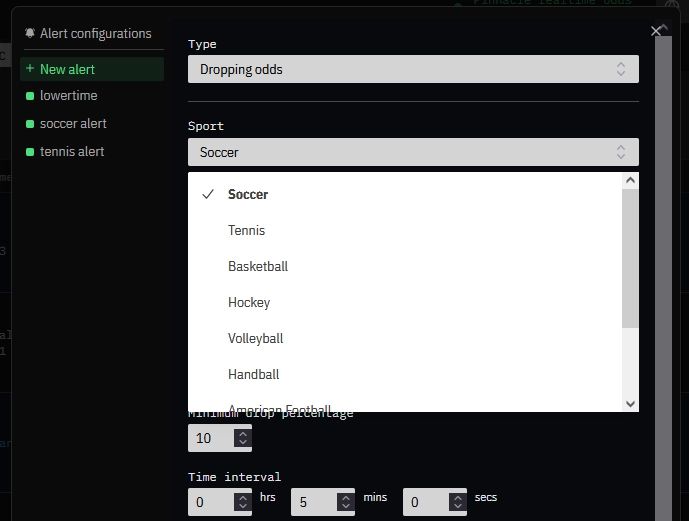Click the mins field stepper arrows

tap(346, 502)
